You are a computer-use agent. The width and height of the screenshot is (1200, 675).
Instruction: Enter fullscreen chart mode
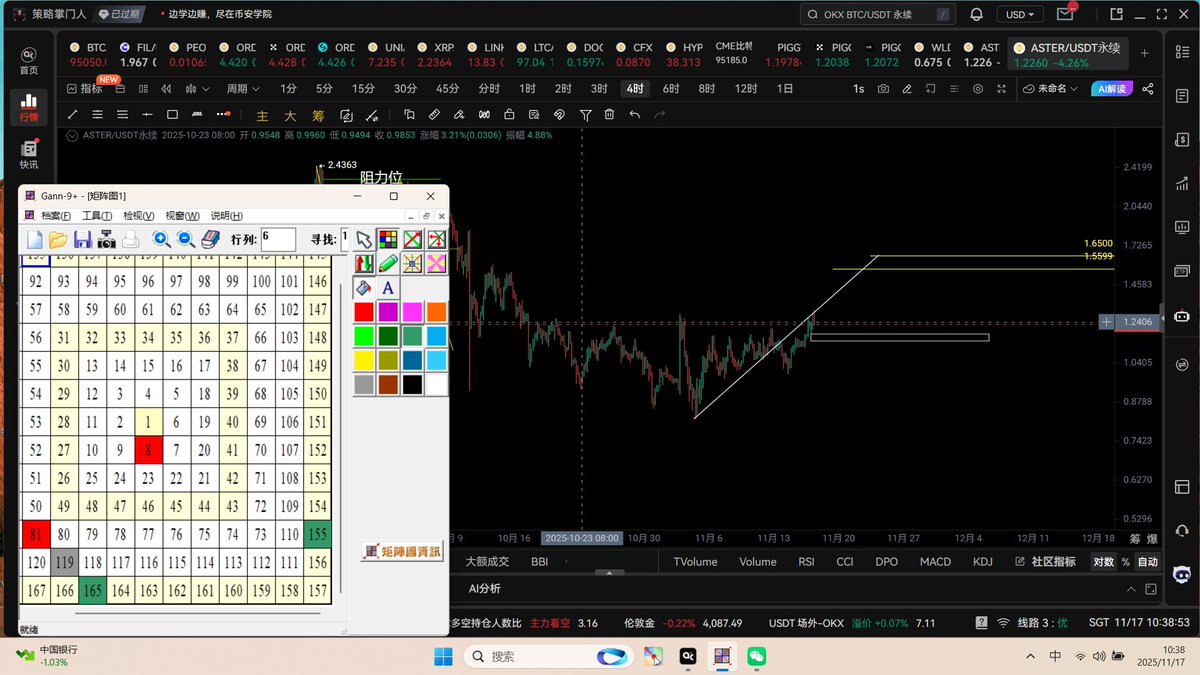tap(1001, 89)
